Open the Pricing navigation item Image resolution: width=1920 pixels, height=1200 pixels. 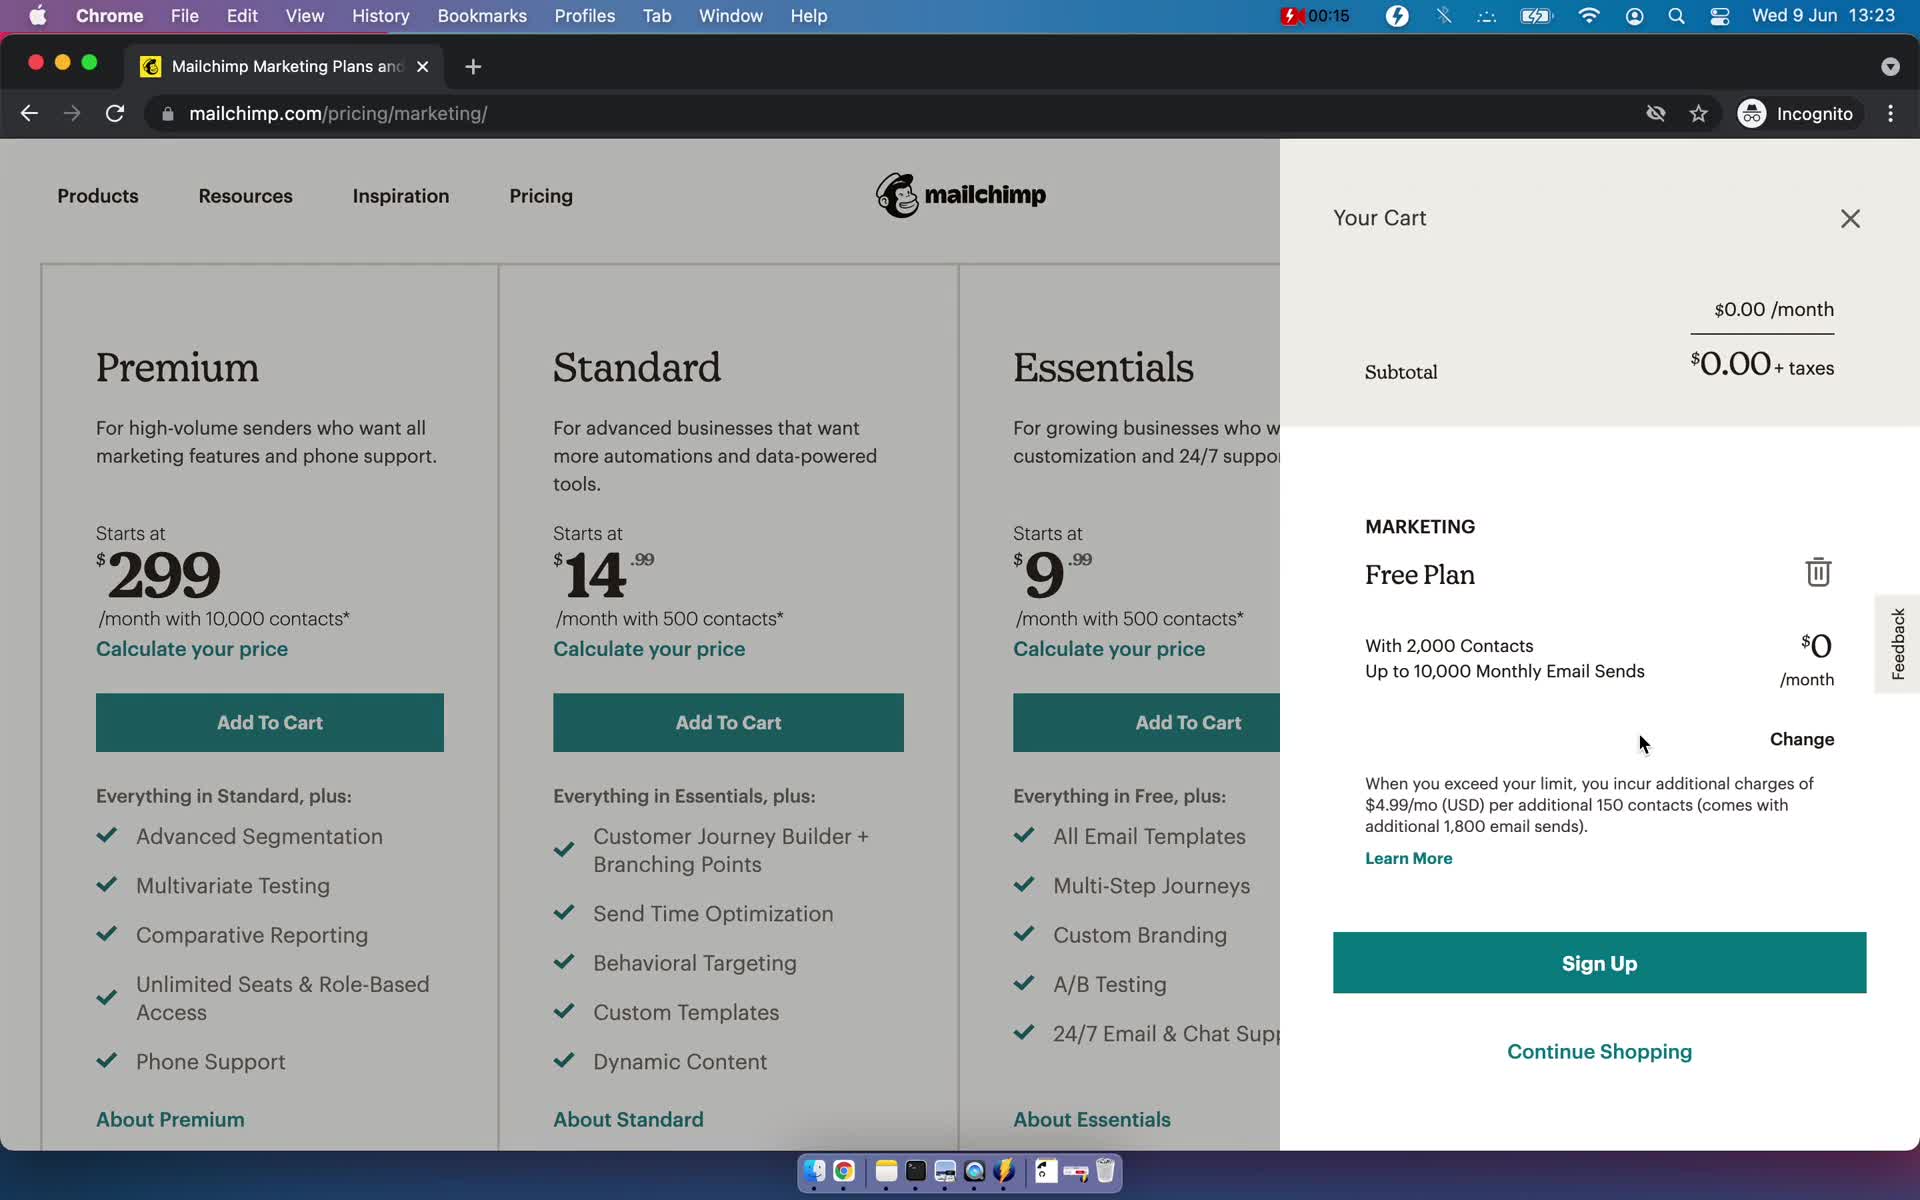[541, 196]
